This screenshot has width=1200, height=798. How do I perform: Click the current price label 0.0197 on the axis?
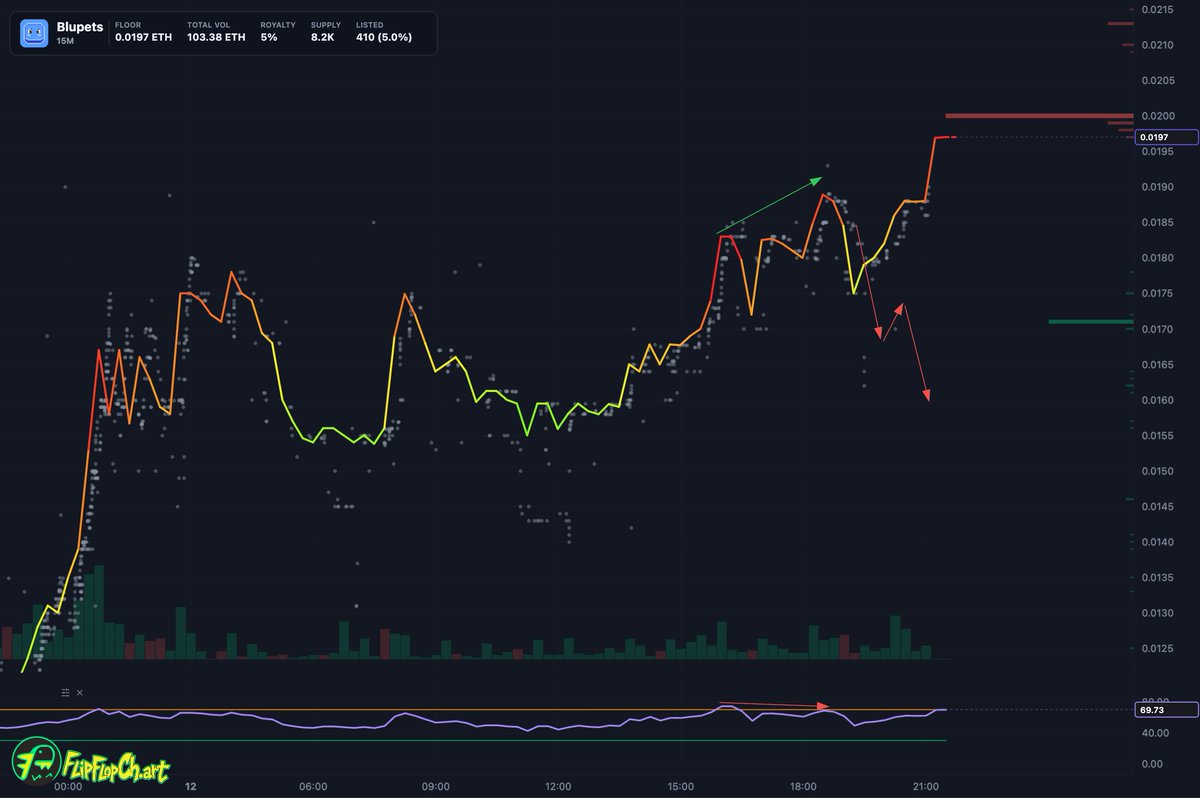point(1167,137)
